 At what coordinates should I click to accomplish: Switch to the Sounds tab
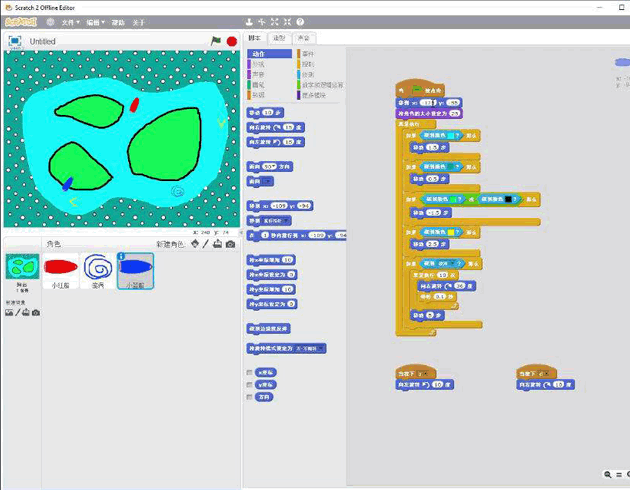tap(304, 38)
